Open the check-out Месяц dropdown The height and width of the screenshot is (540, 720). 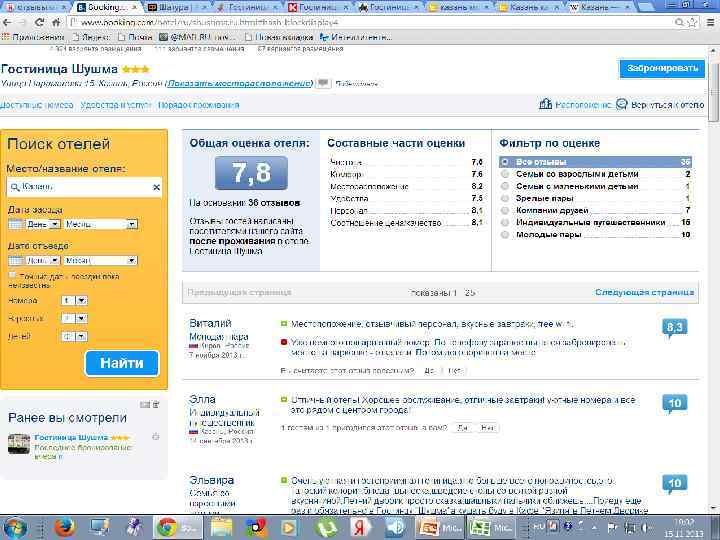[101, 260]
